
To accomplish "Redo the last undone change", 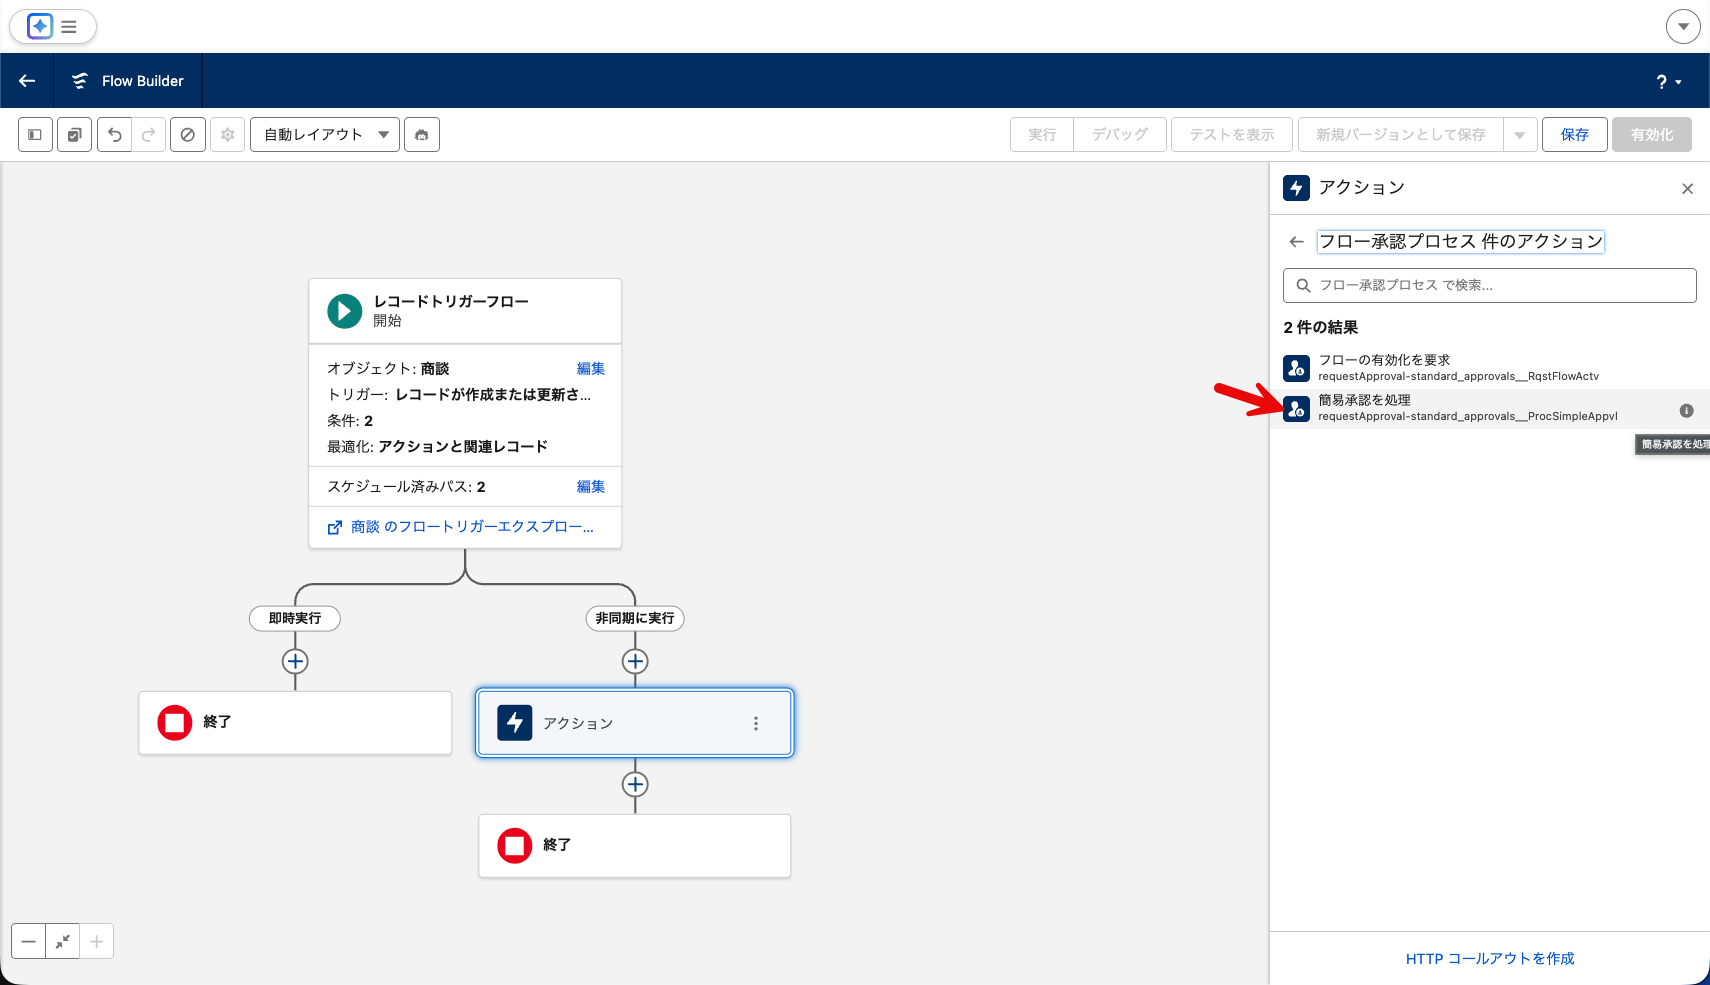I will pyautogui.click(x=148, y=134).
